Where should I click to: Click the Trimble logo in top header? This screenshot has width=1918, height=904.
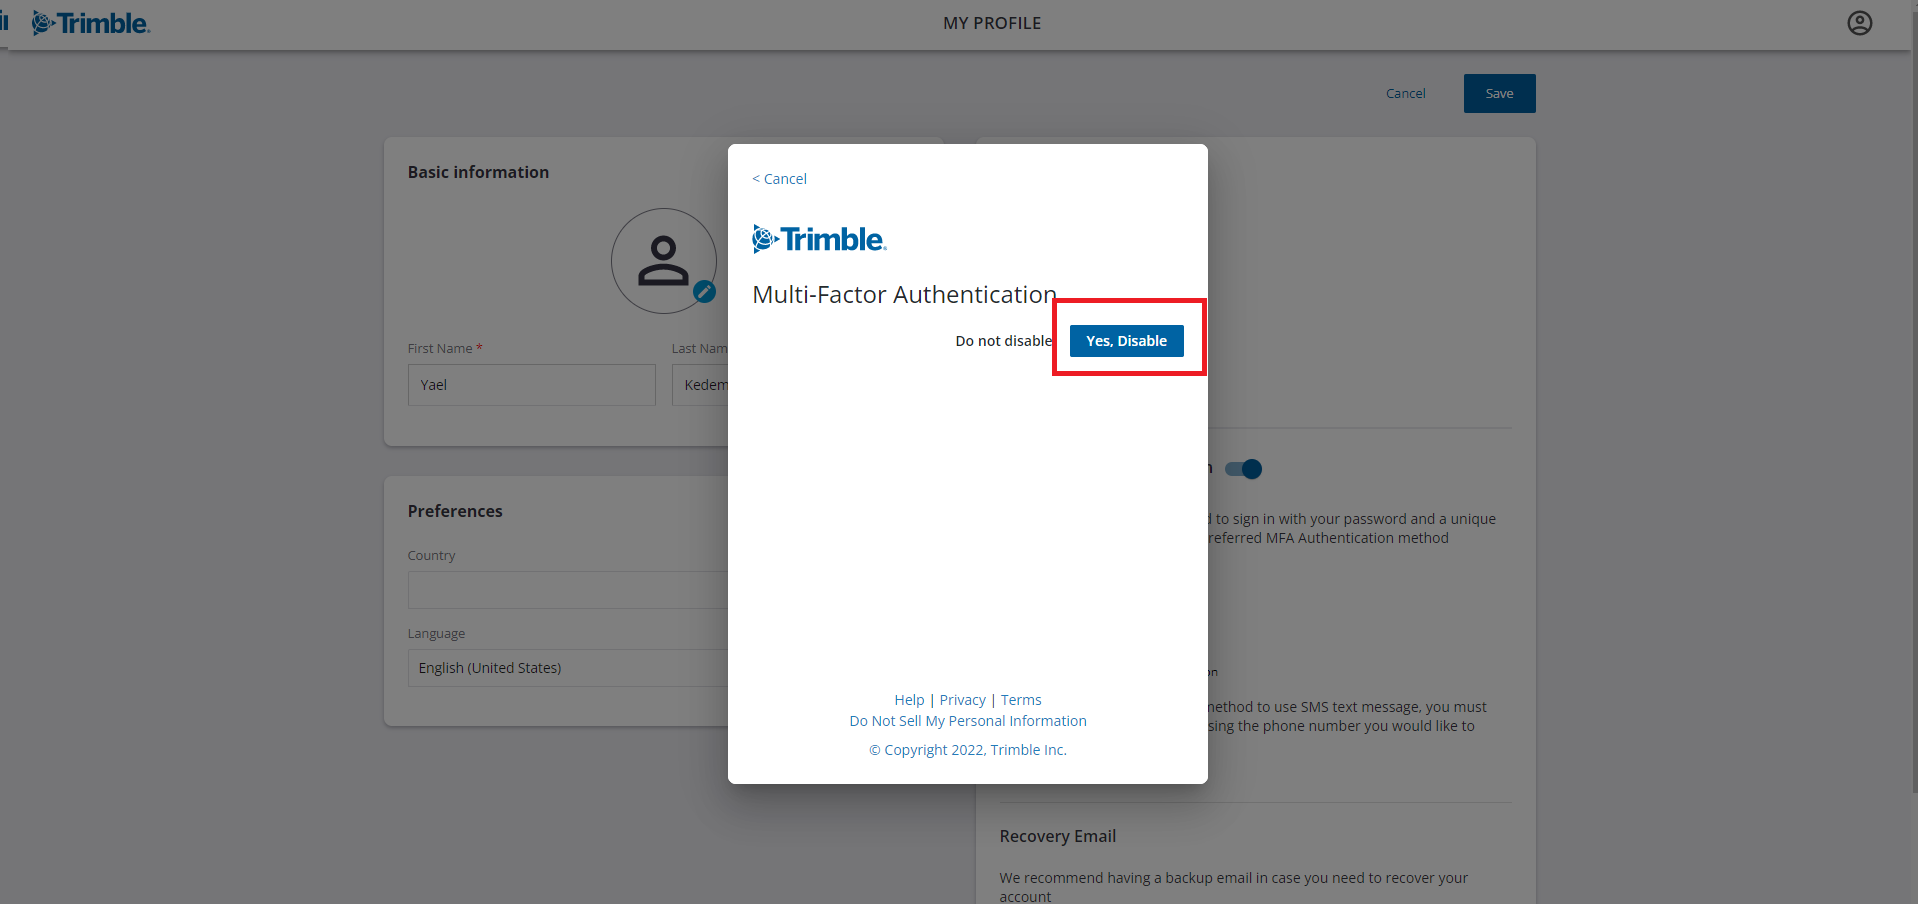click(91, 23)
